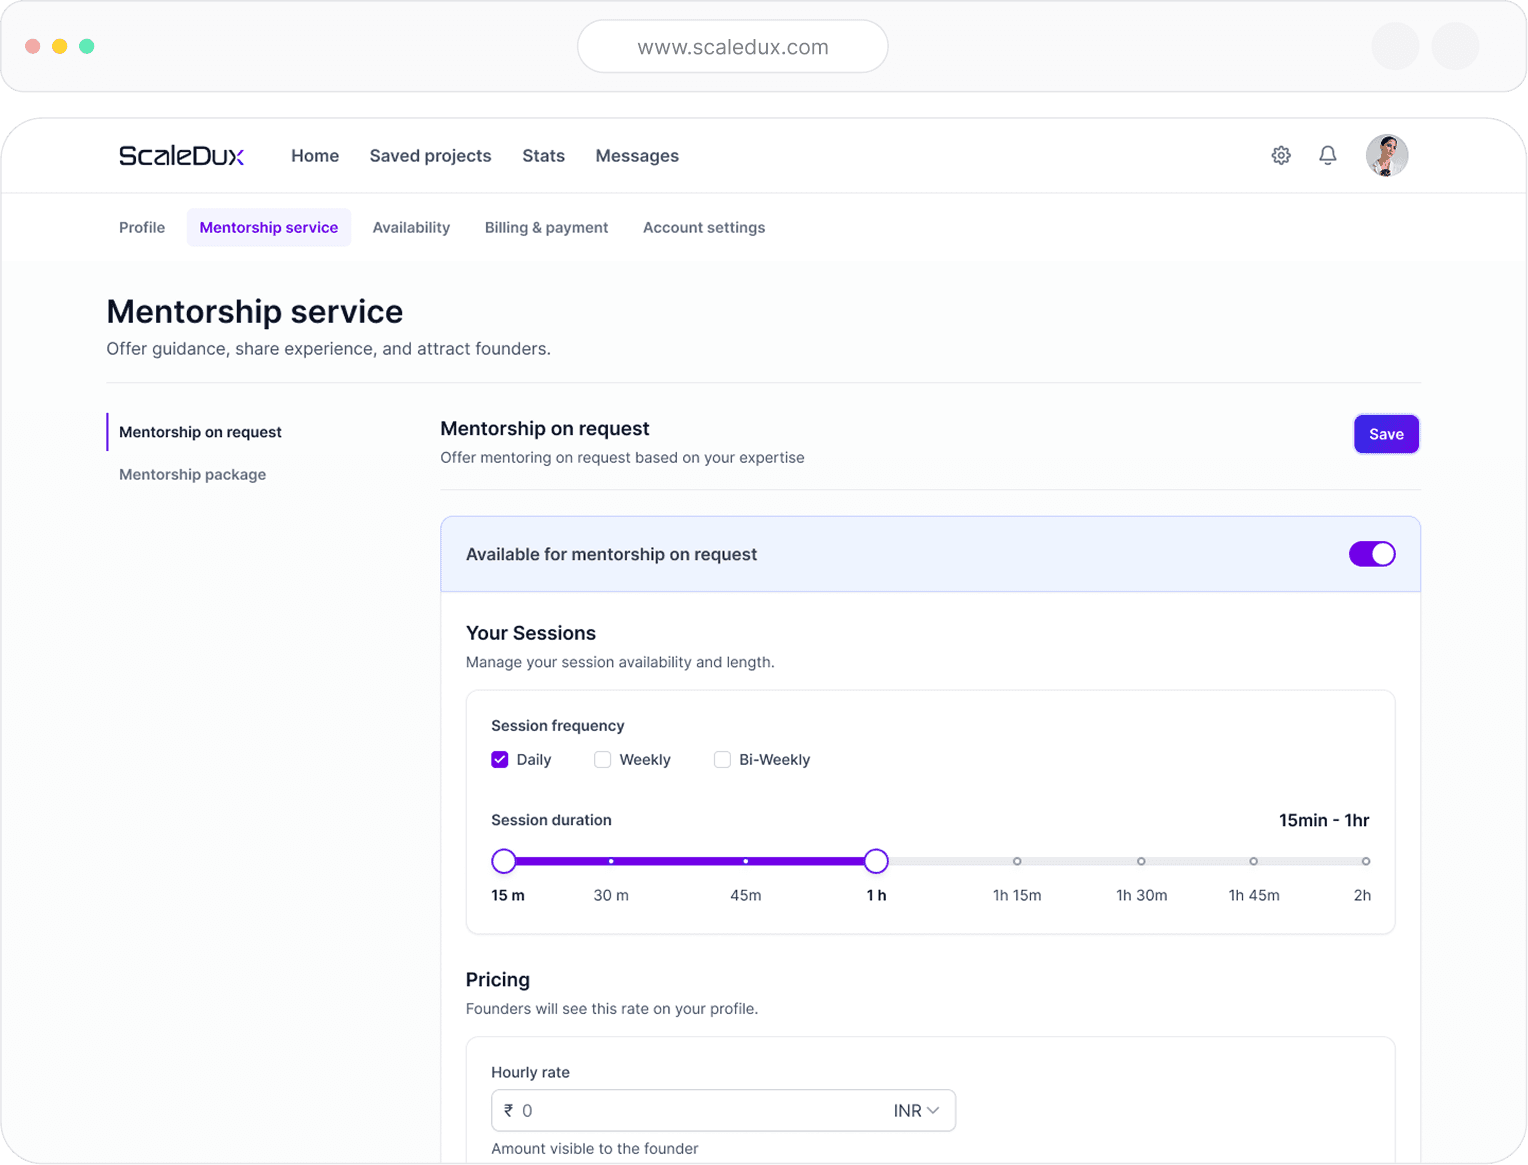Viewport: 1528px width, 1165px height.
Task: Click the 30 m slider stop
Action: [611, 861]
